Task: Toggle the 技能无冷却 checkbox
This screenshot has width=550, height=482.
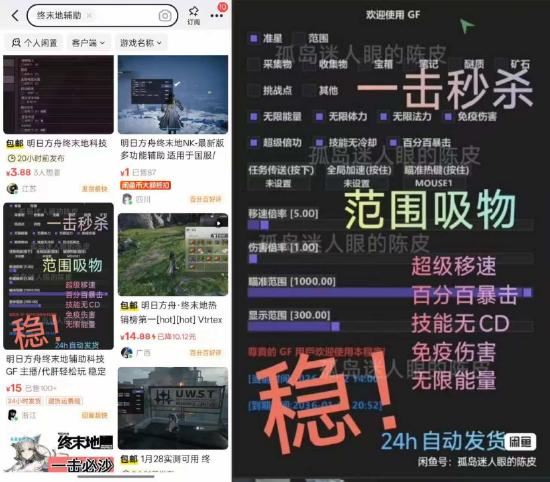Action: pyautogui.click(x=319, y=142)
